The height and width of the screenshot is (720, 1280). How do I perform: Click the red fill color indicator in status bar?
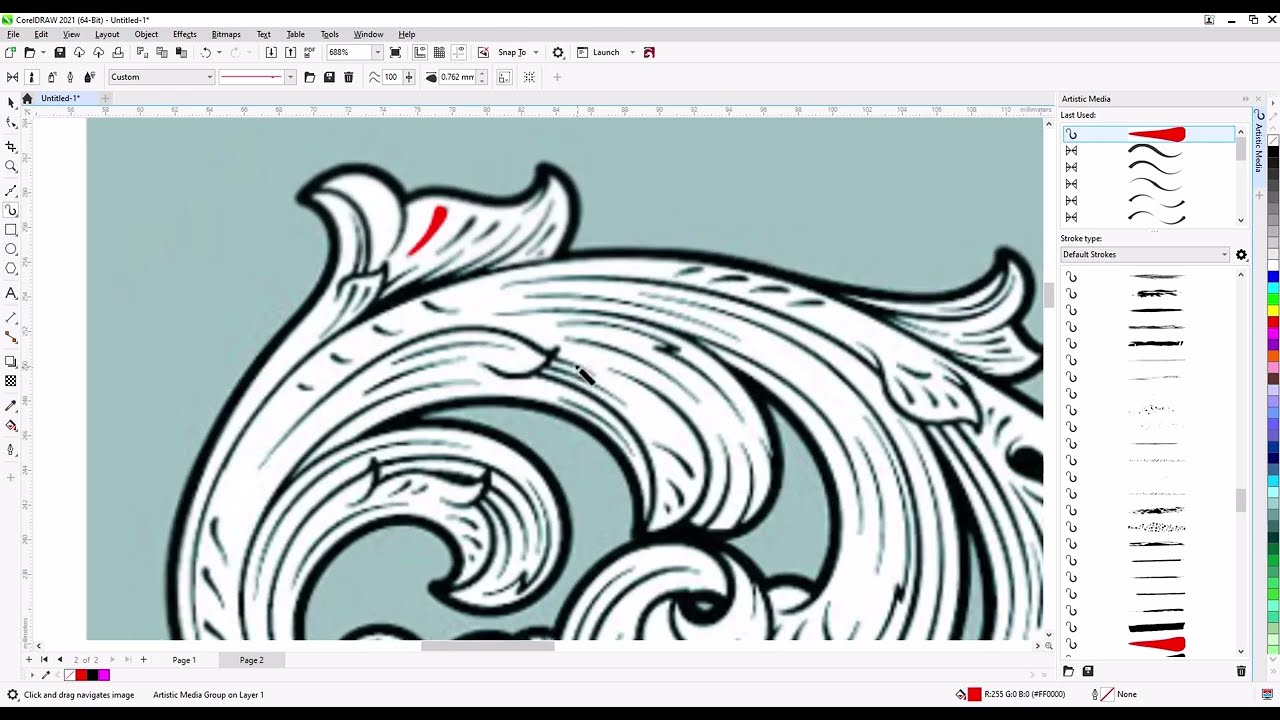(974, 694)
